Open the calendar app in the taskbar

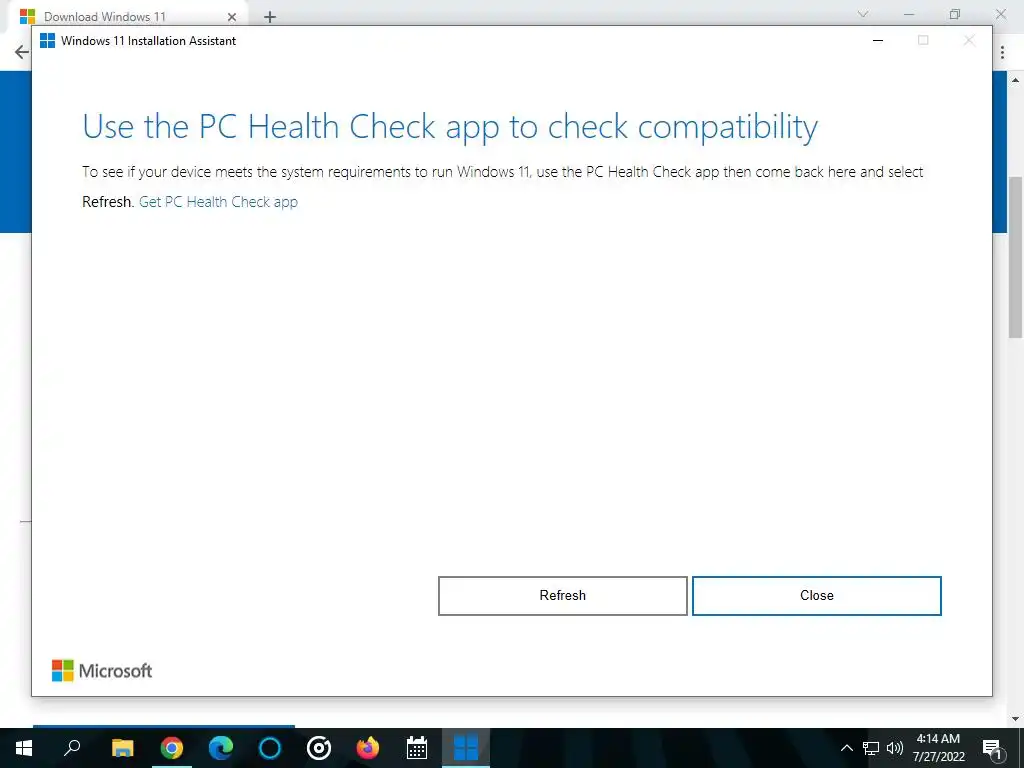tap(417, 748)
